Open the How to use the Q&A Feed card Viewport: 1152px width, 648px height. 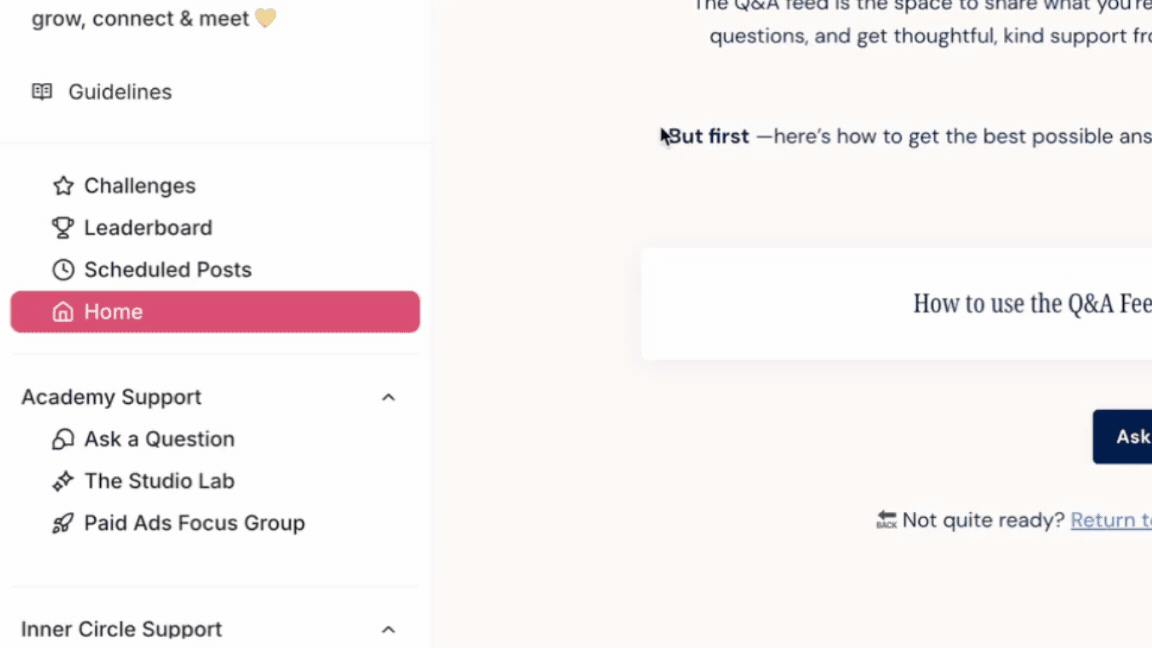tap(1030, 303)
